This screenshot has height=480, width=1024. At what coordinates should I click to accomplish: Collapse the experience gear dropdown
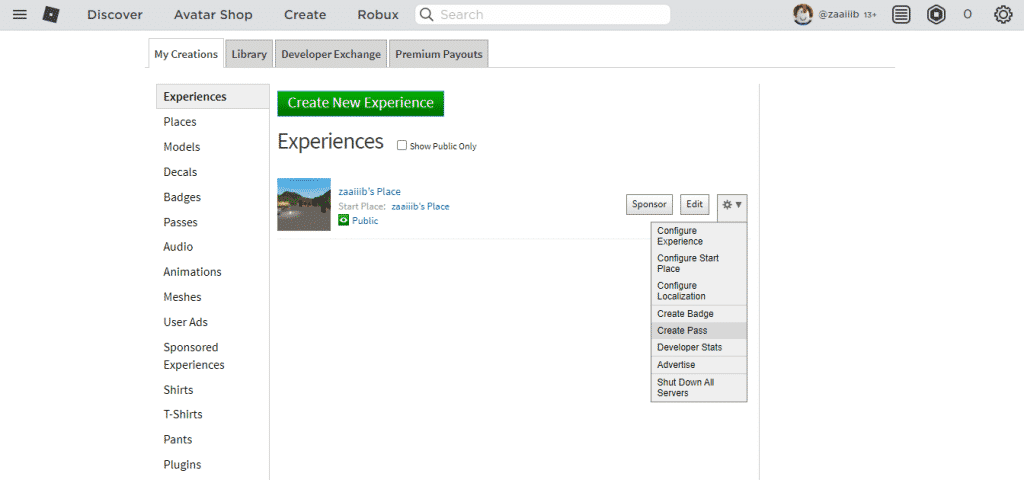point(732,205)
